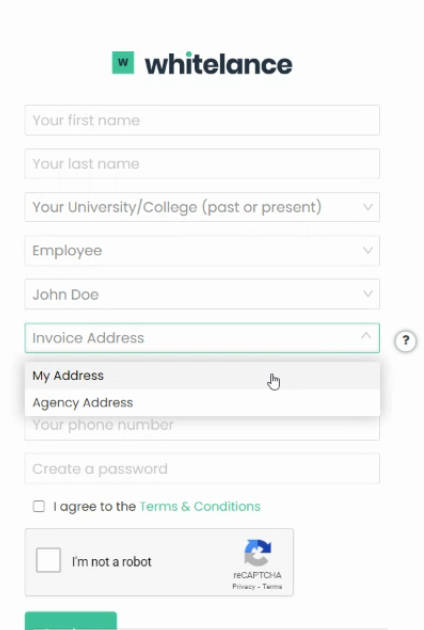The image size is (424, 630).
Task: Click the Your phone number field
Action: (202, 427)
